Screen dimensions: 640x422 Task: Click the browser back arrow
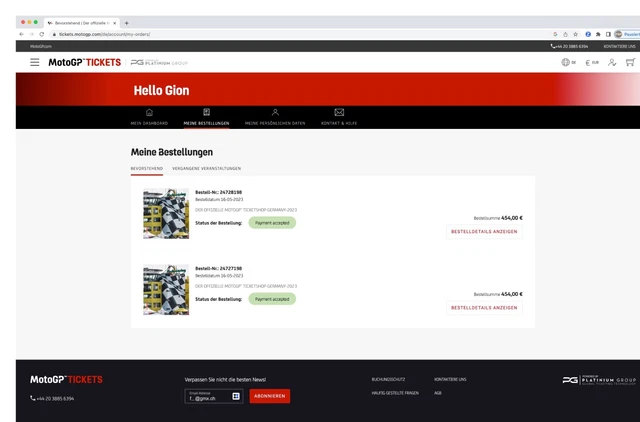(22, 34)
